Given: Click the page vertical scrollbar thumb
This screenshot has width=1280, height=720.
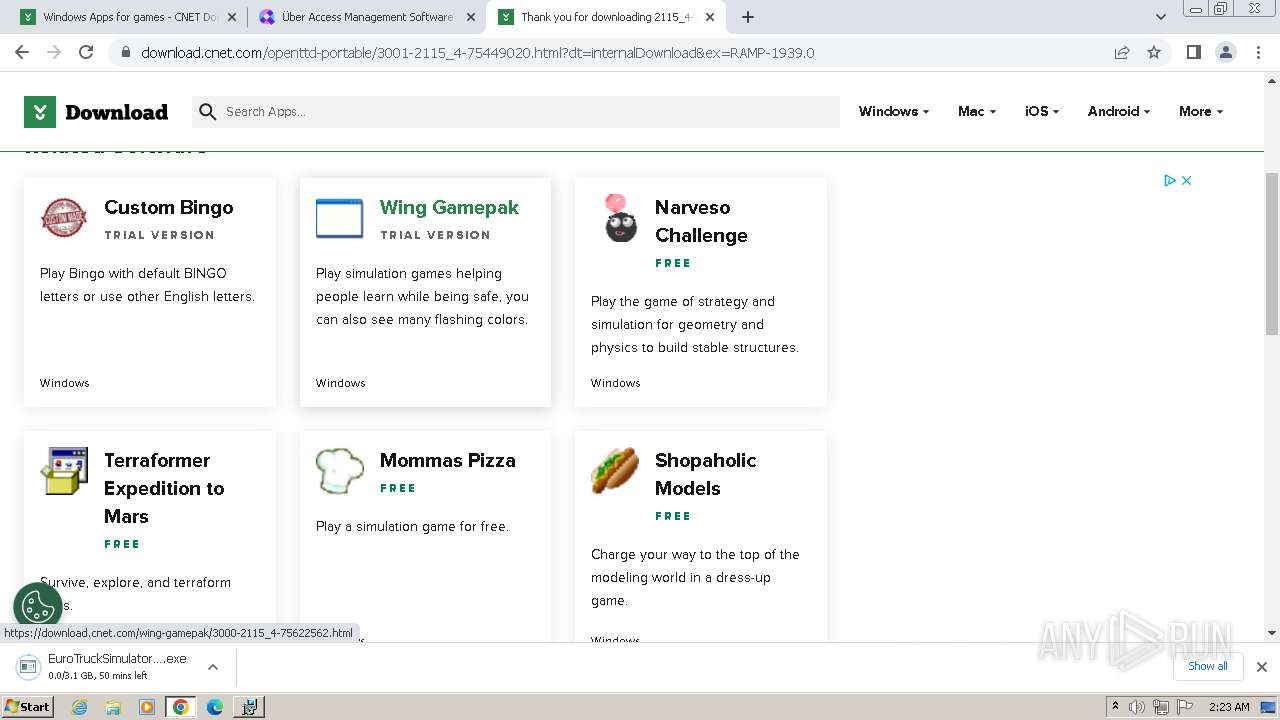Looking at the screenshot, I should (x=1272, y=253).
